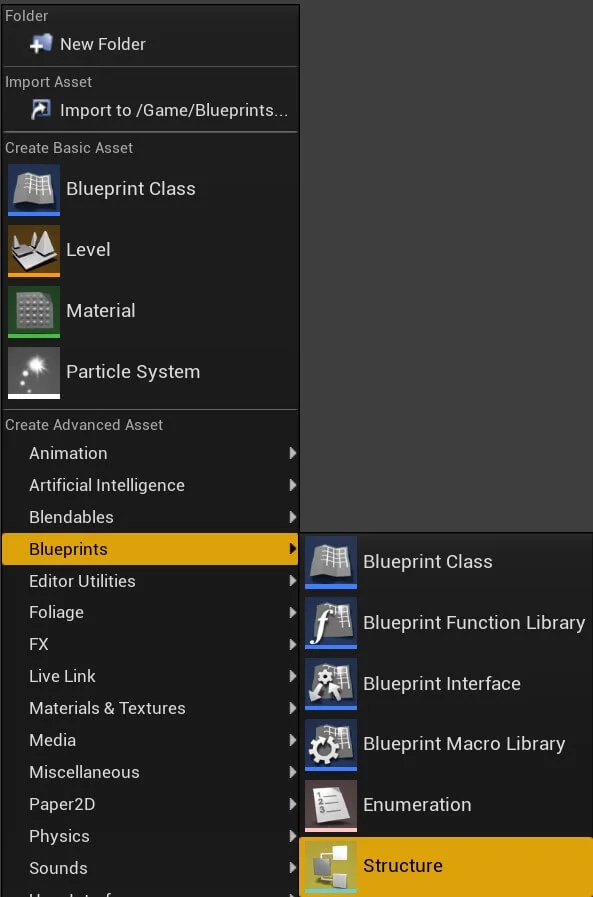This screenshot has height=897, width=593.
Task: Select the Level asset icon
Action: click(34, 251)
